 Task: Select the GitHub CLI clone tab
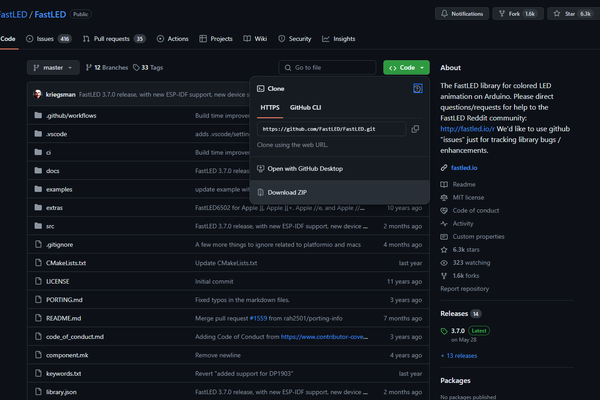pos(305,108)
